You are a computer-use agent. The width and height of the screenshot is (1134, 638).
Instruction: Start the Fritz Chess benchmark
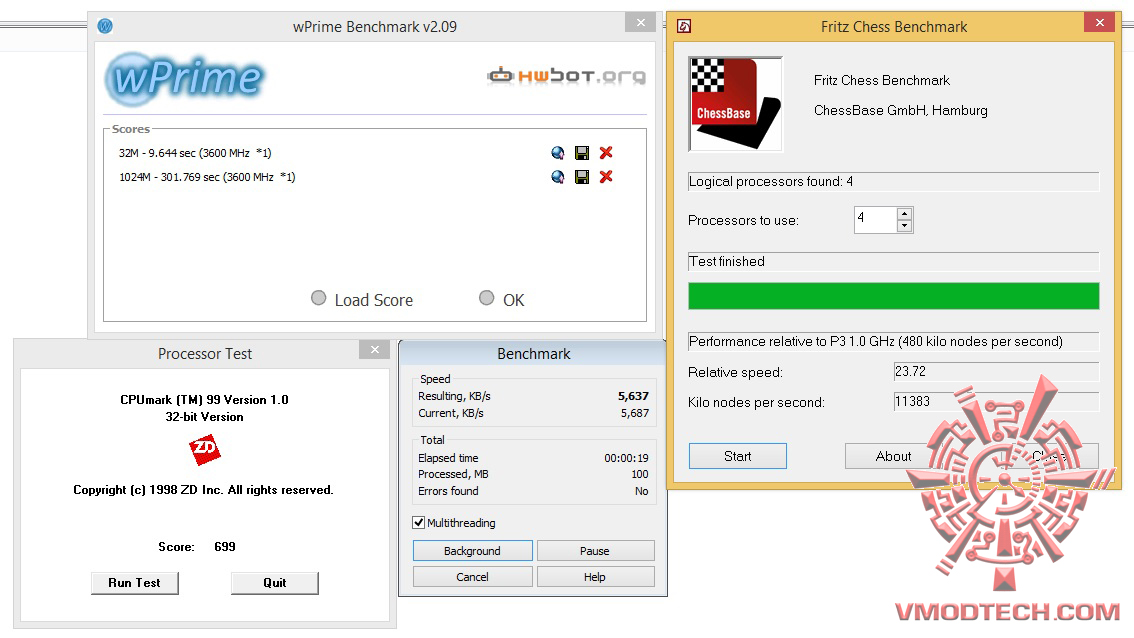coord(738,456)
